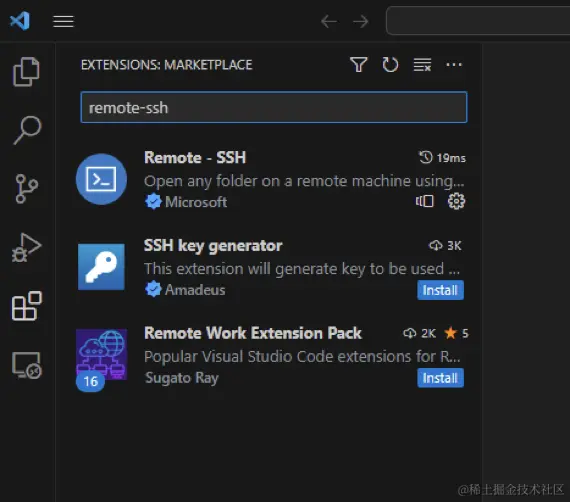Open the Run and Debug view
Viewport: 570px width, 502px height.
pos(27,247)
